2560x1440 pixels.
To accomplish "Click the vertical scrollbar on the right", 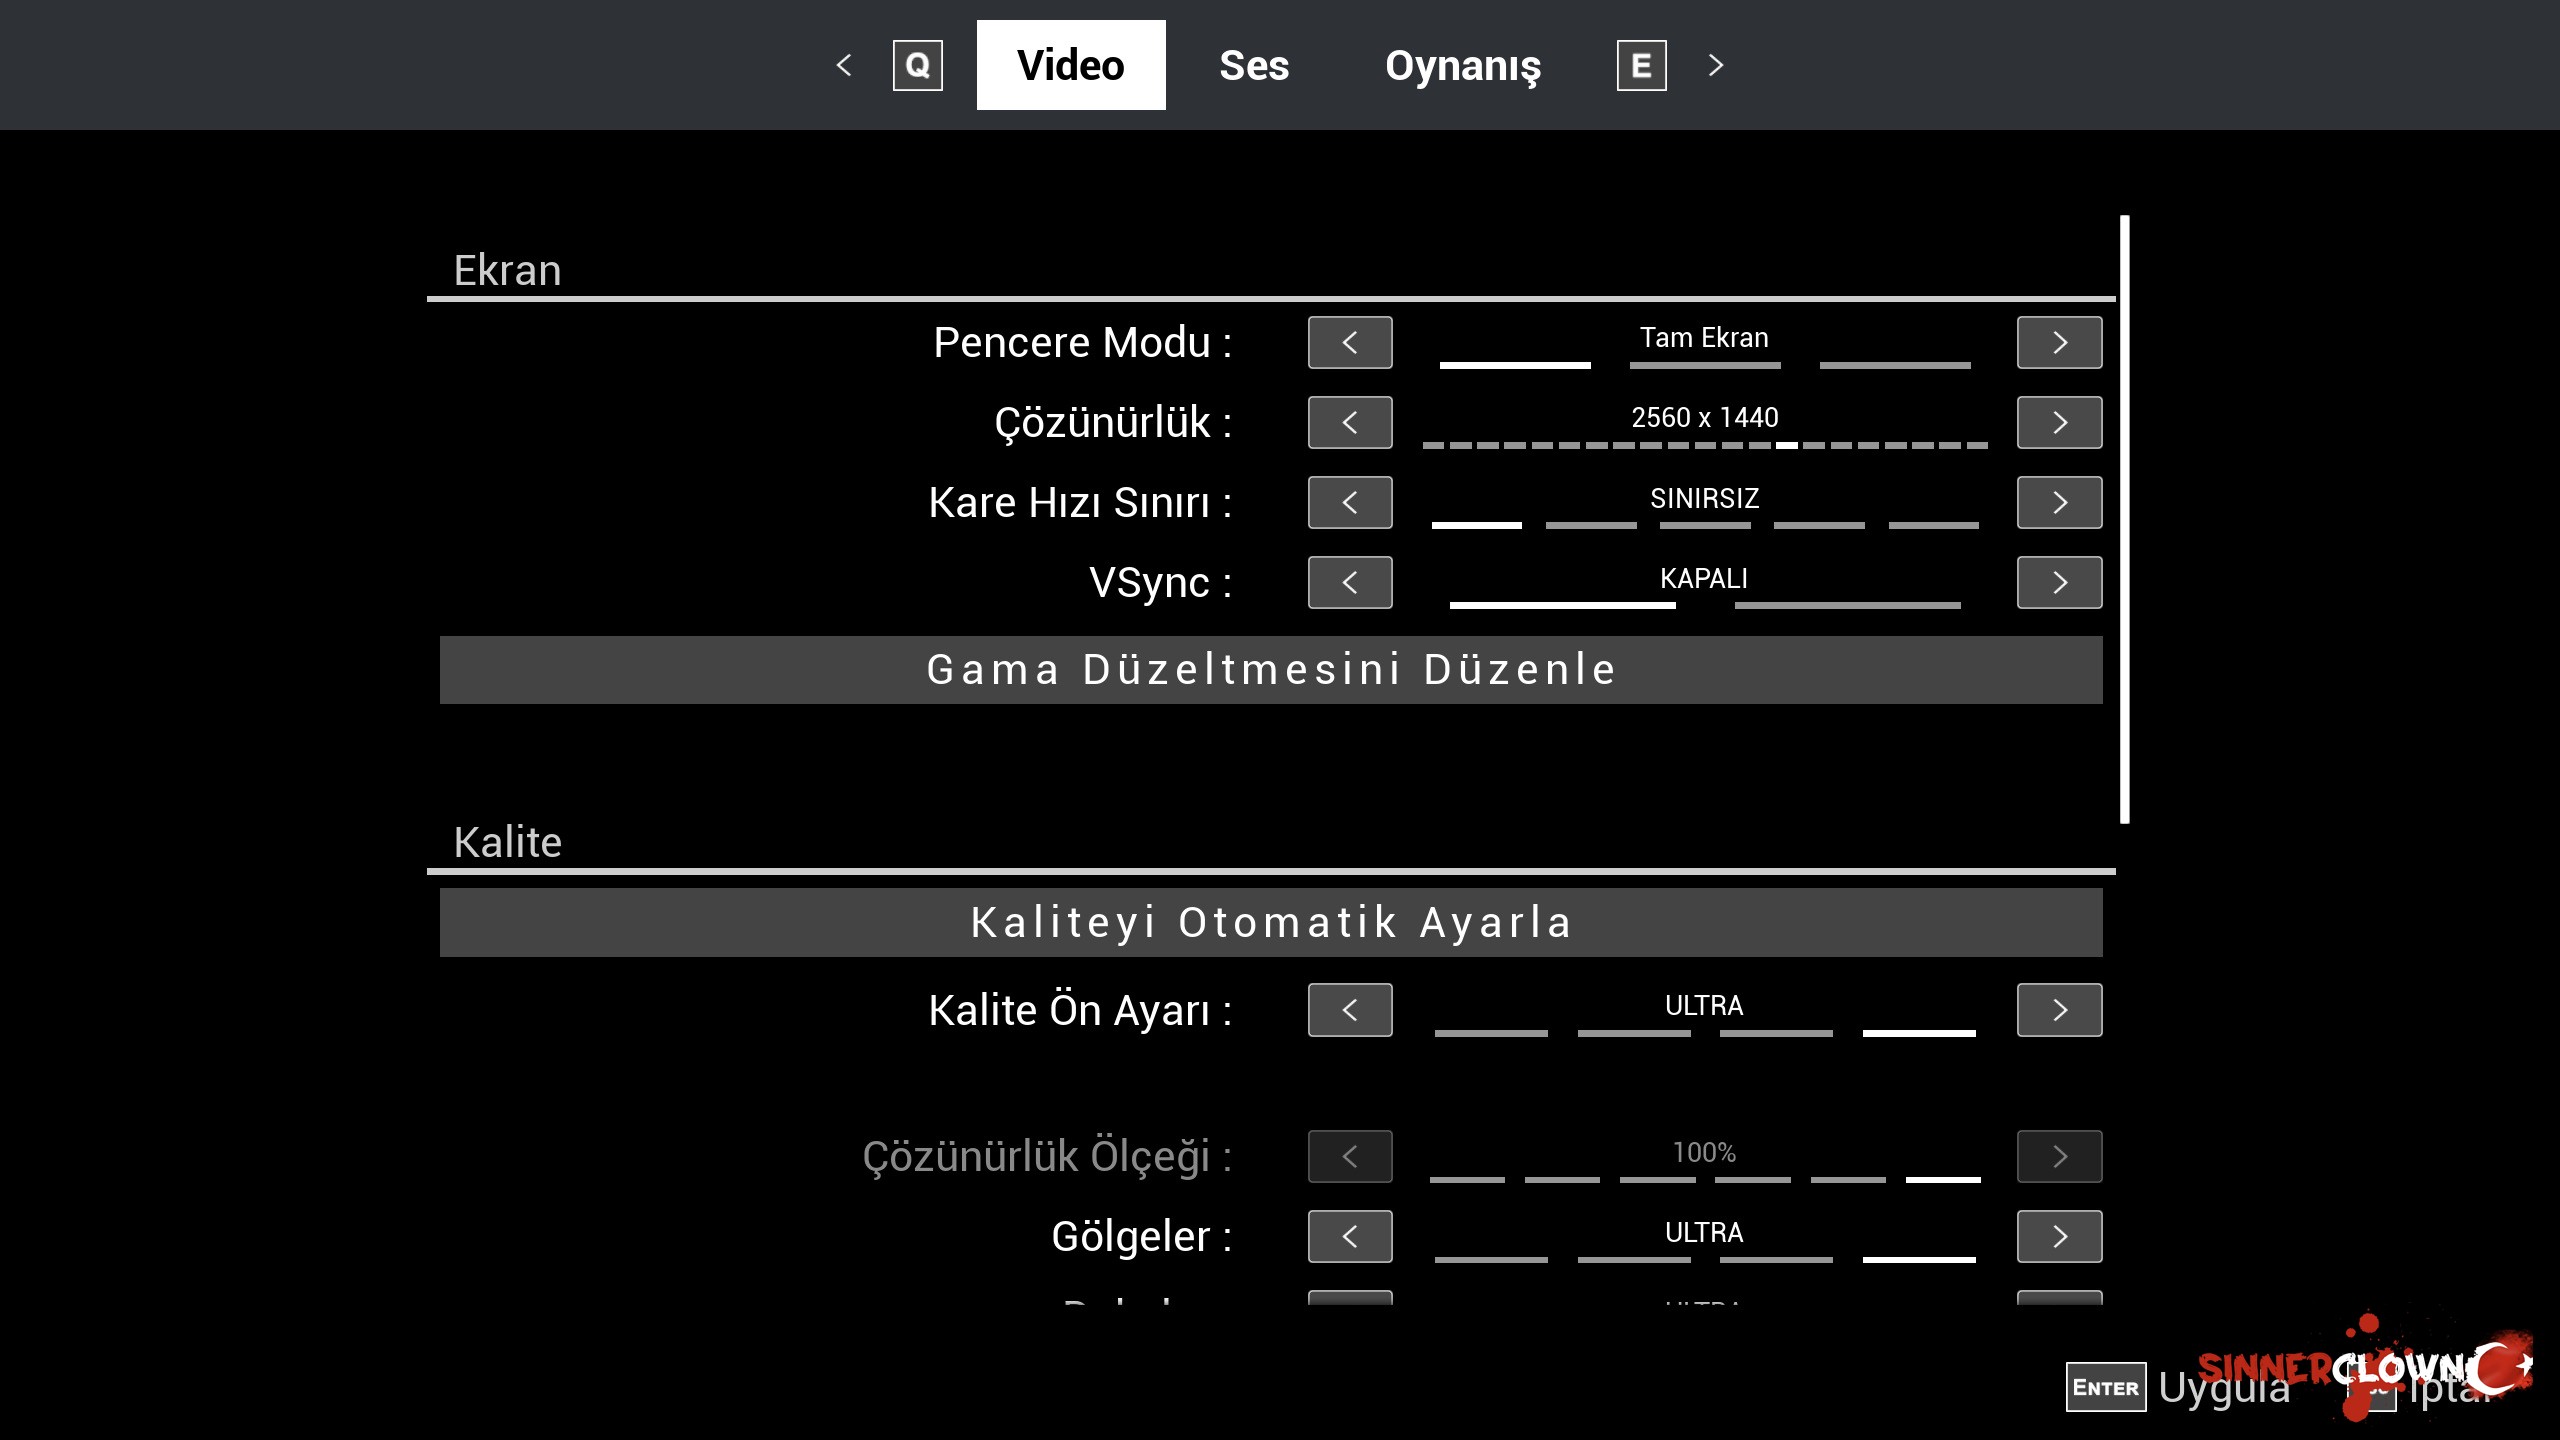I will tap(2124, 520).
